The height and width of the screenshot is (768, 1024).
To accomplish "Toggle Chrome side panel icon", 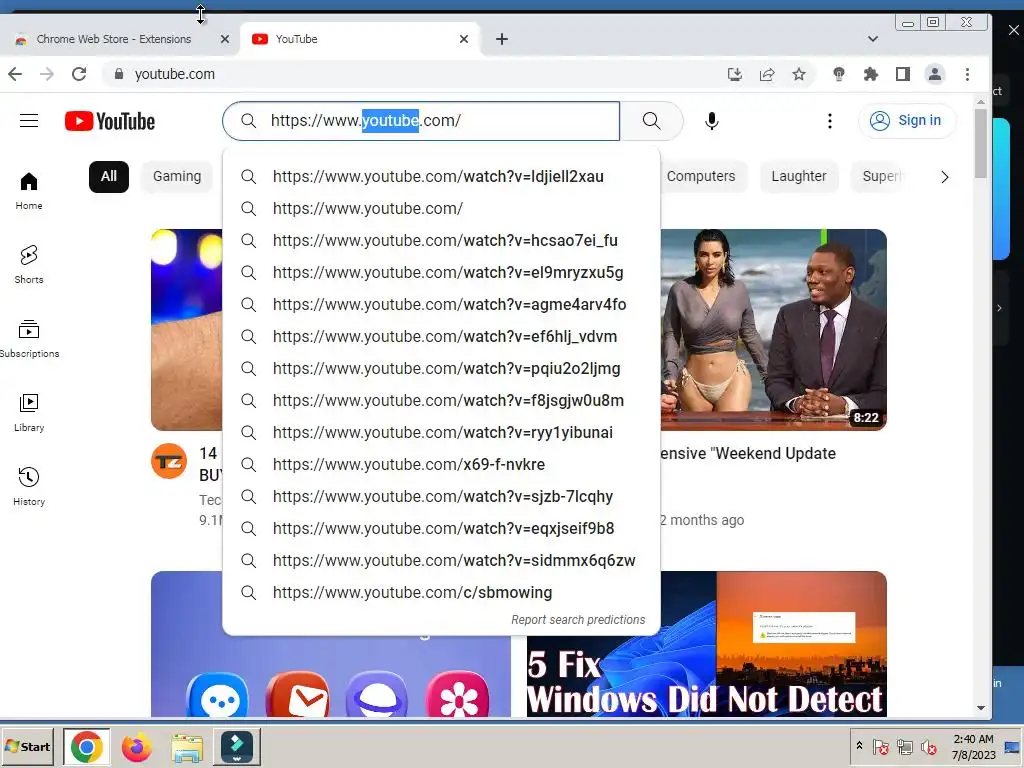I will pyautogui.click(x=903, y=74).
